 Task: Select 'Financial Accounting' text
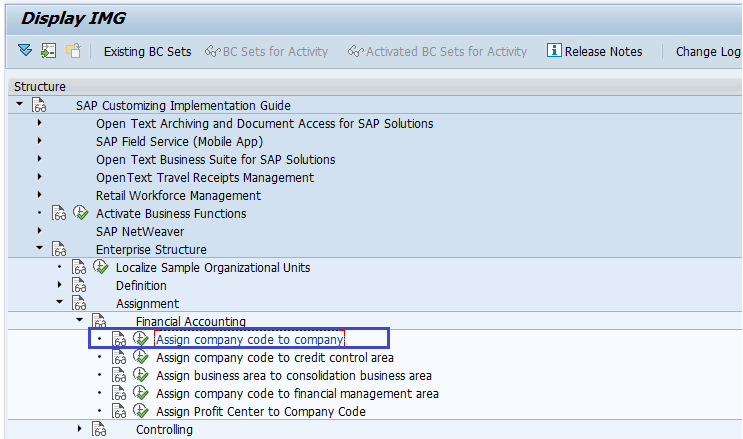pos(190,321)
